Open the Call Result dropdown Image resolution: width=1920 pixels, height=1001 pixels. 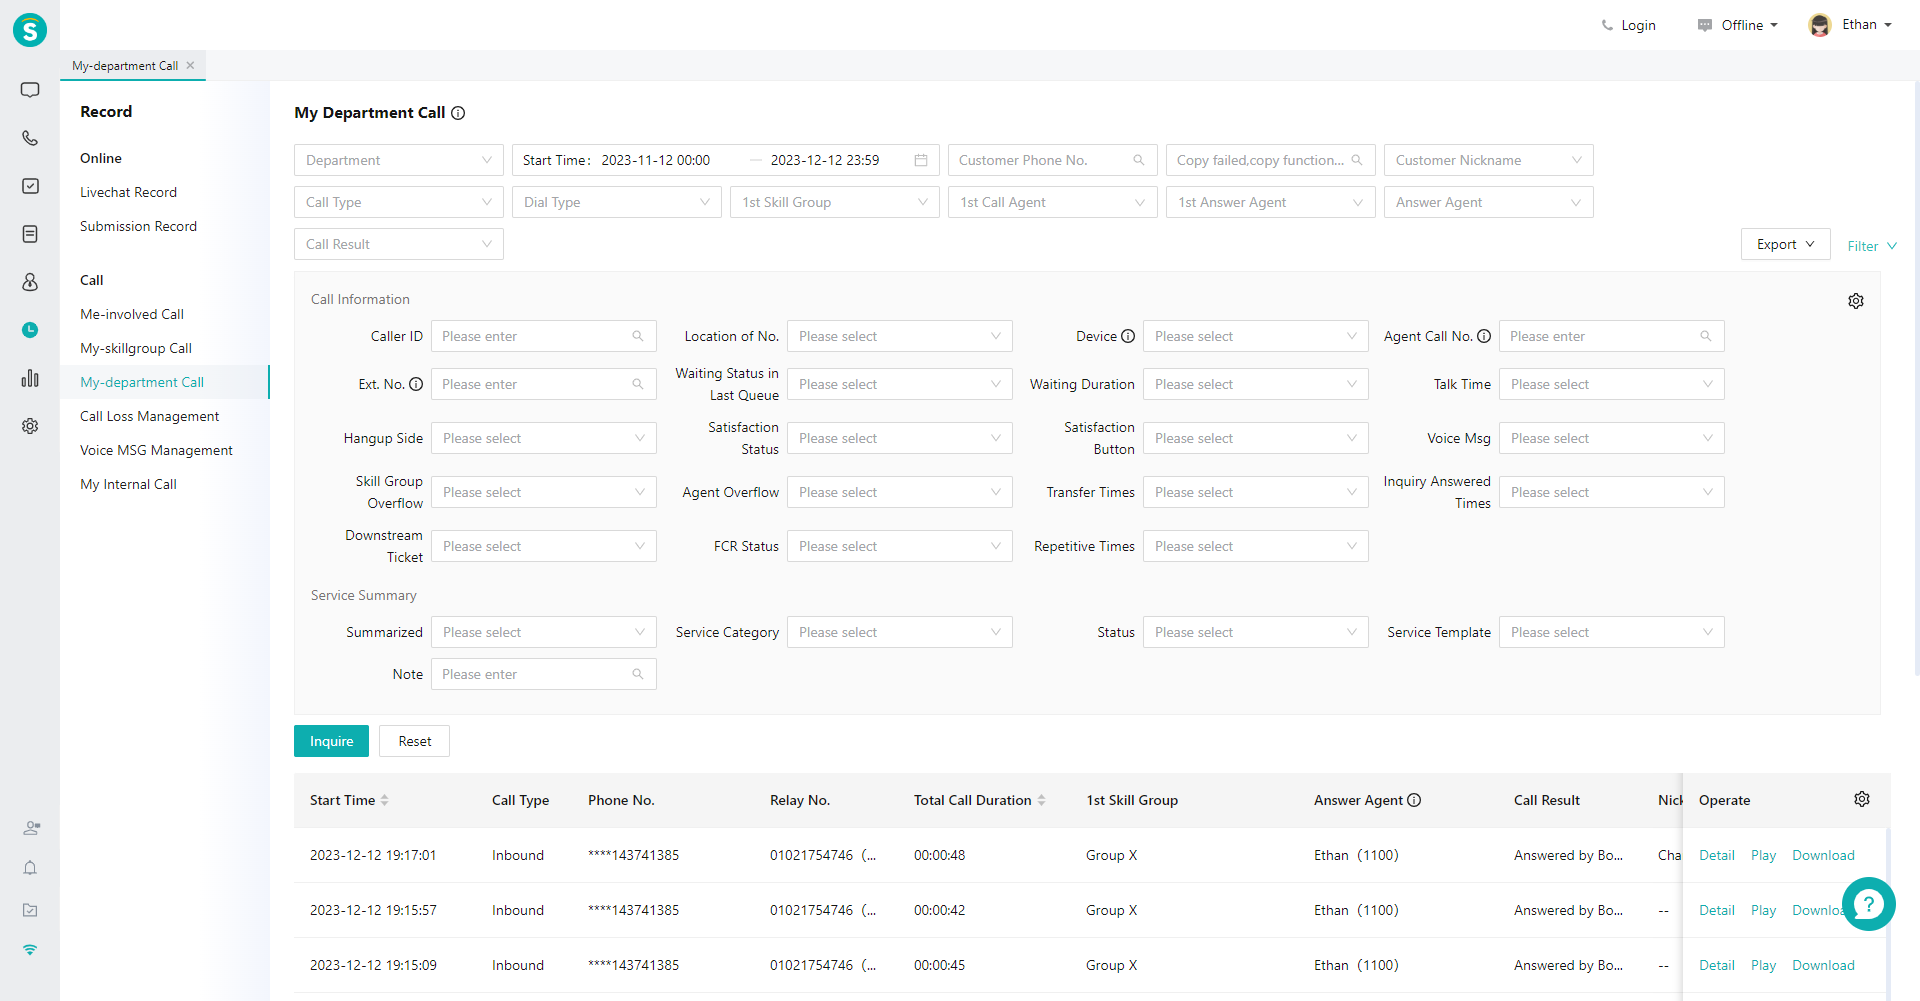click(x=399, y=244)
